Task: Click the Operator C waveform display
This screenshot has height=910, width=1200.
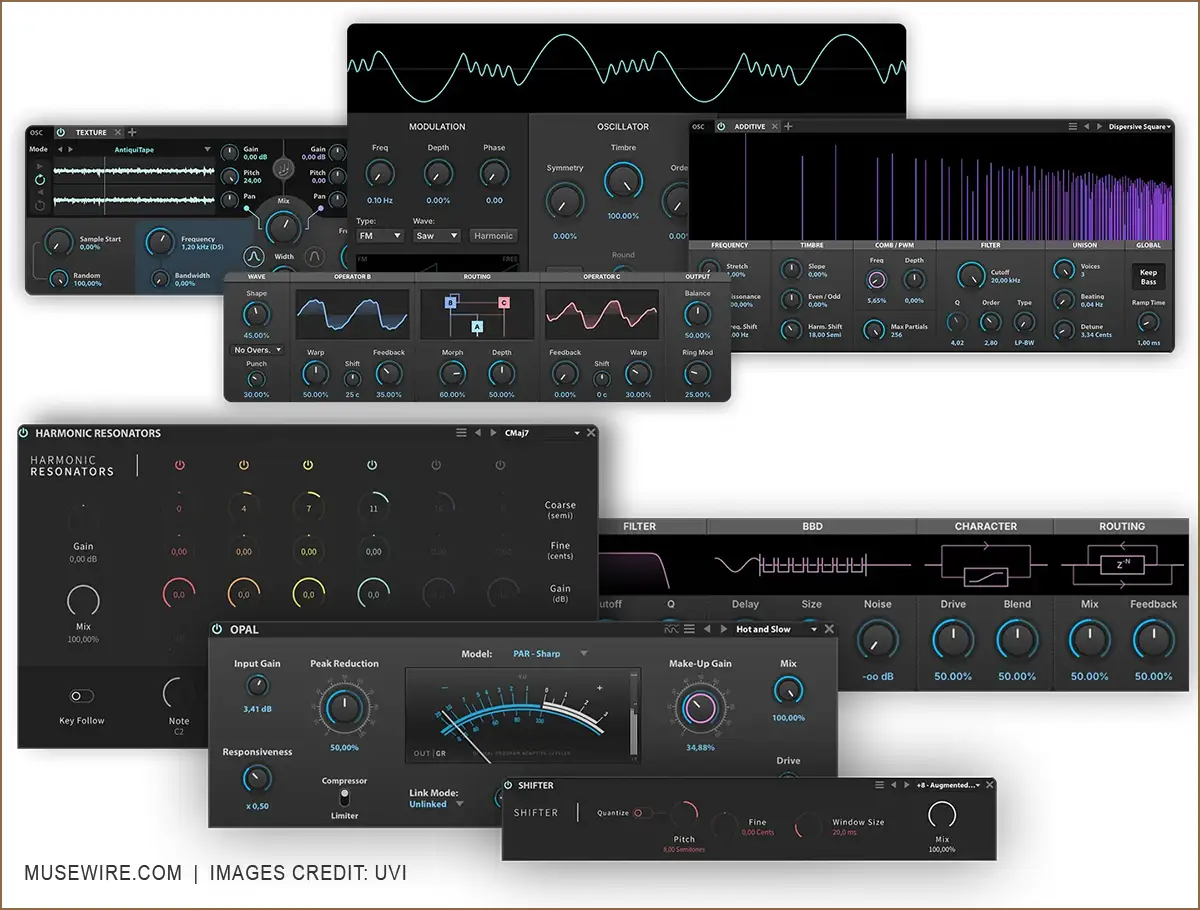Action: pos(601,314)
